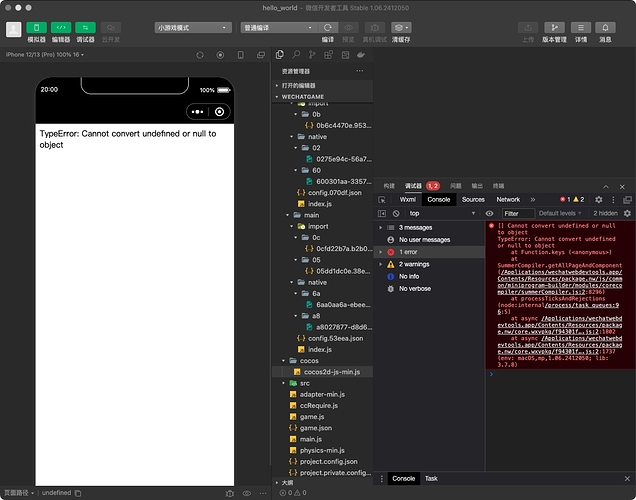
Task: Open devtools settings gear icon
Action: pyautogui.click(x=599, y=200)
